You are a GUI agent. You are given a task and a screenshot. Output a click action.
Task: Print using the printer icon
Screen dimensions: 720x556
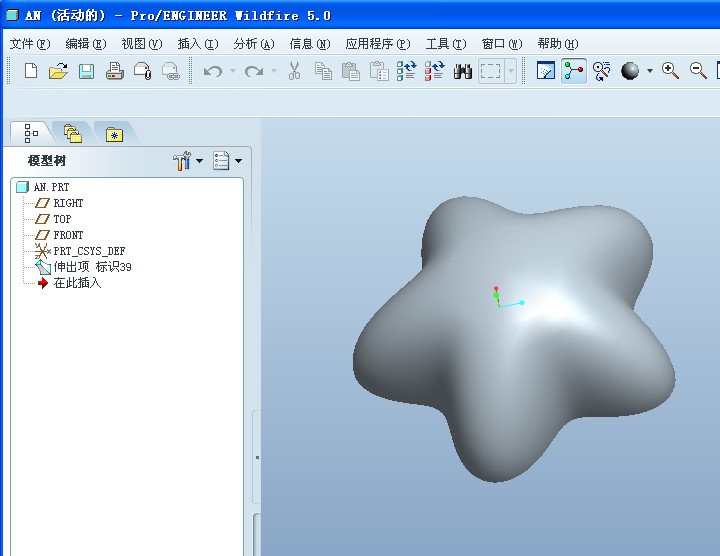[114, 72]
